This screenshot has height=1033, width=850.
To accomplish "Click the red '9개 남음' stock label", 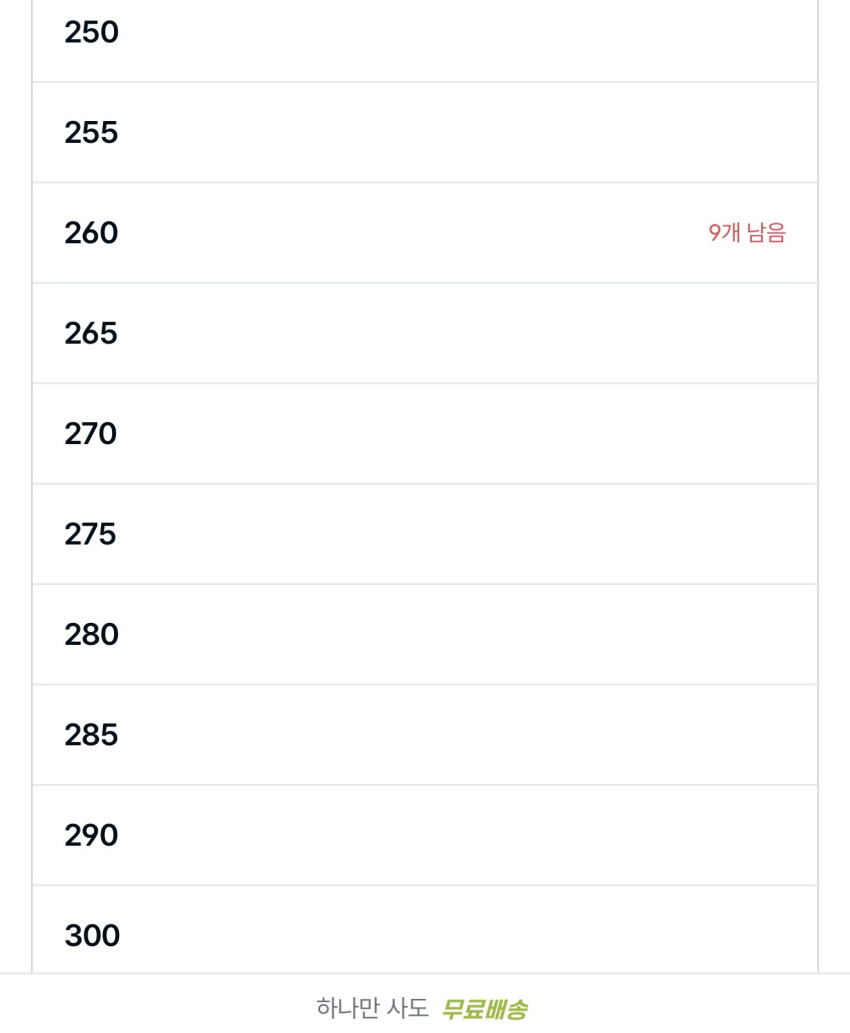I will [747, 233].
